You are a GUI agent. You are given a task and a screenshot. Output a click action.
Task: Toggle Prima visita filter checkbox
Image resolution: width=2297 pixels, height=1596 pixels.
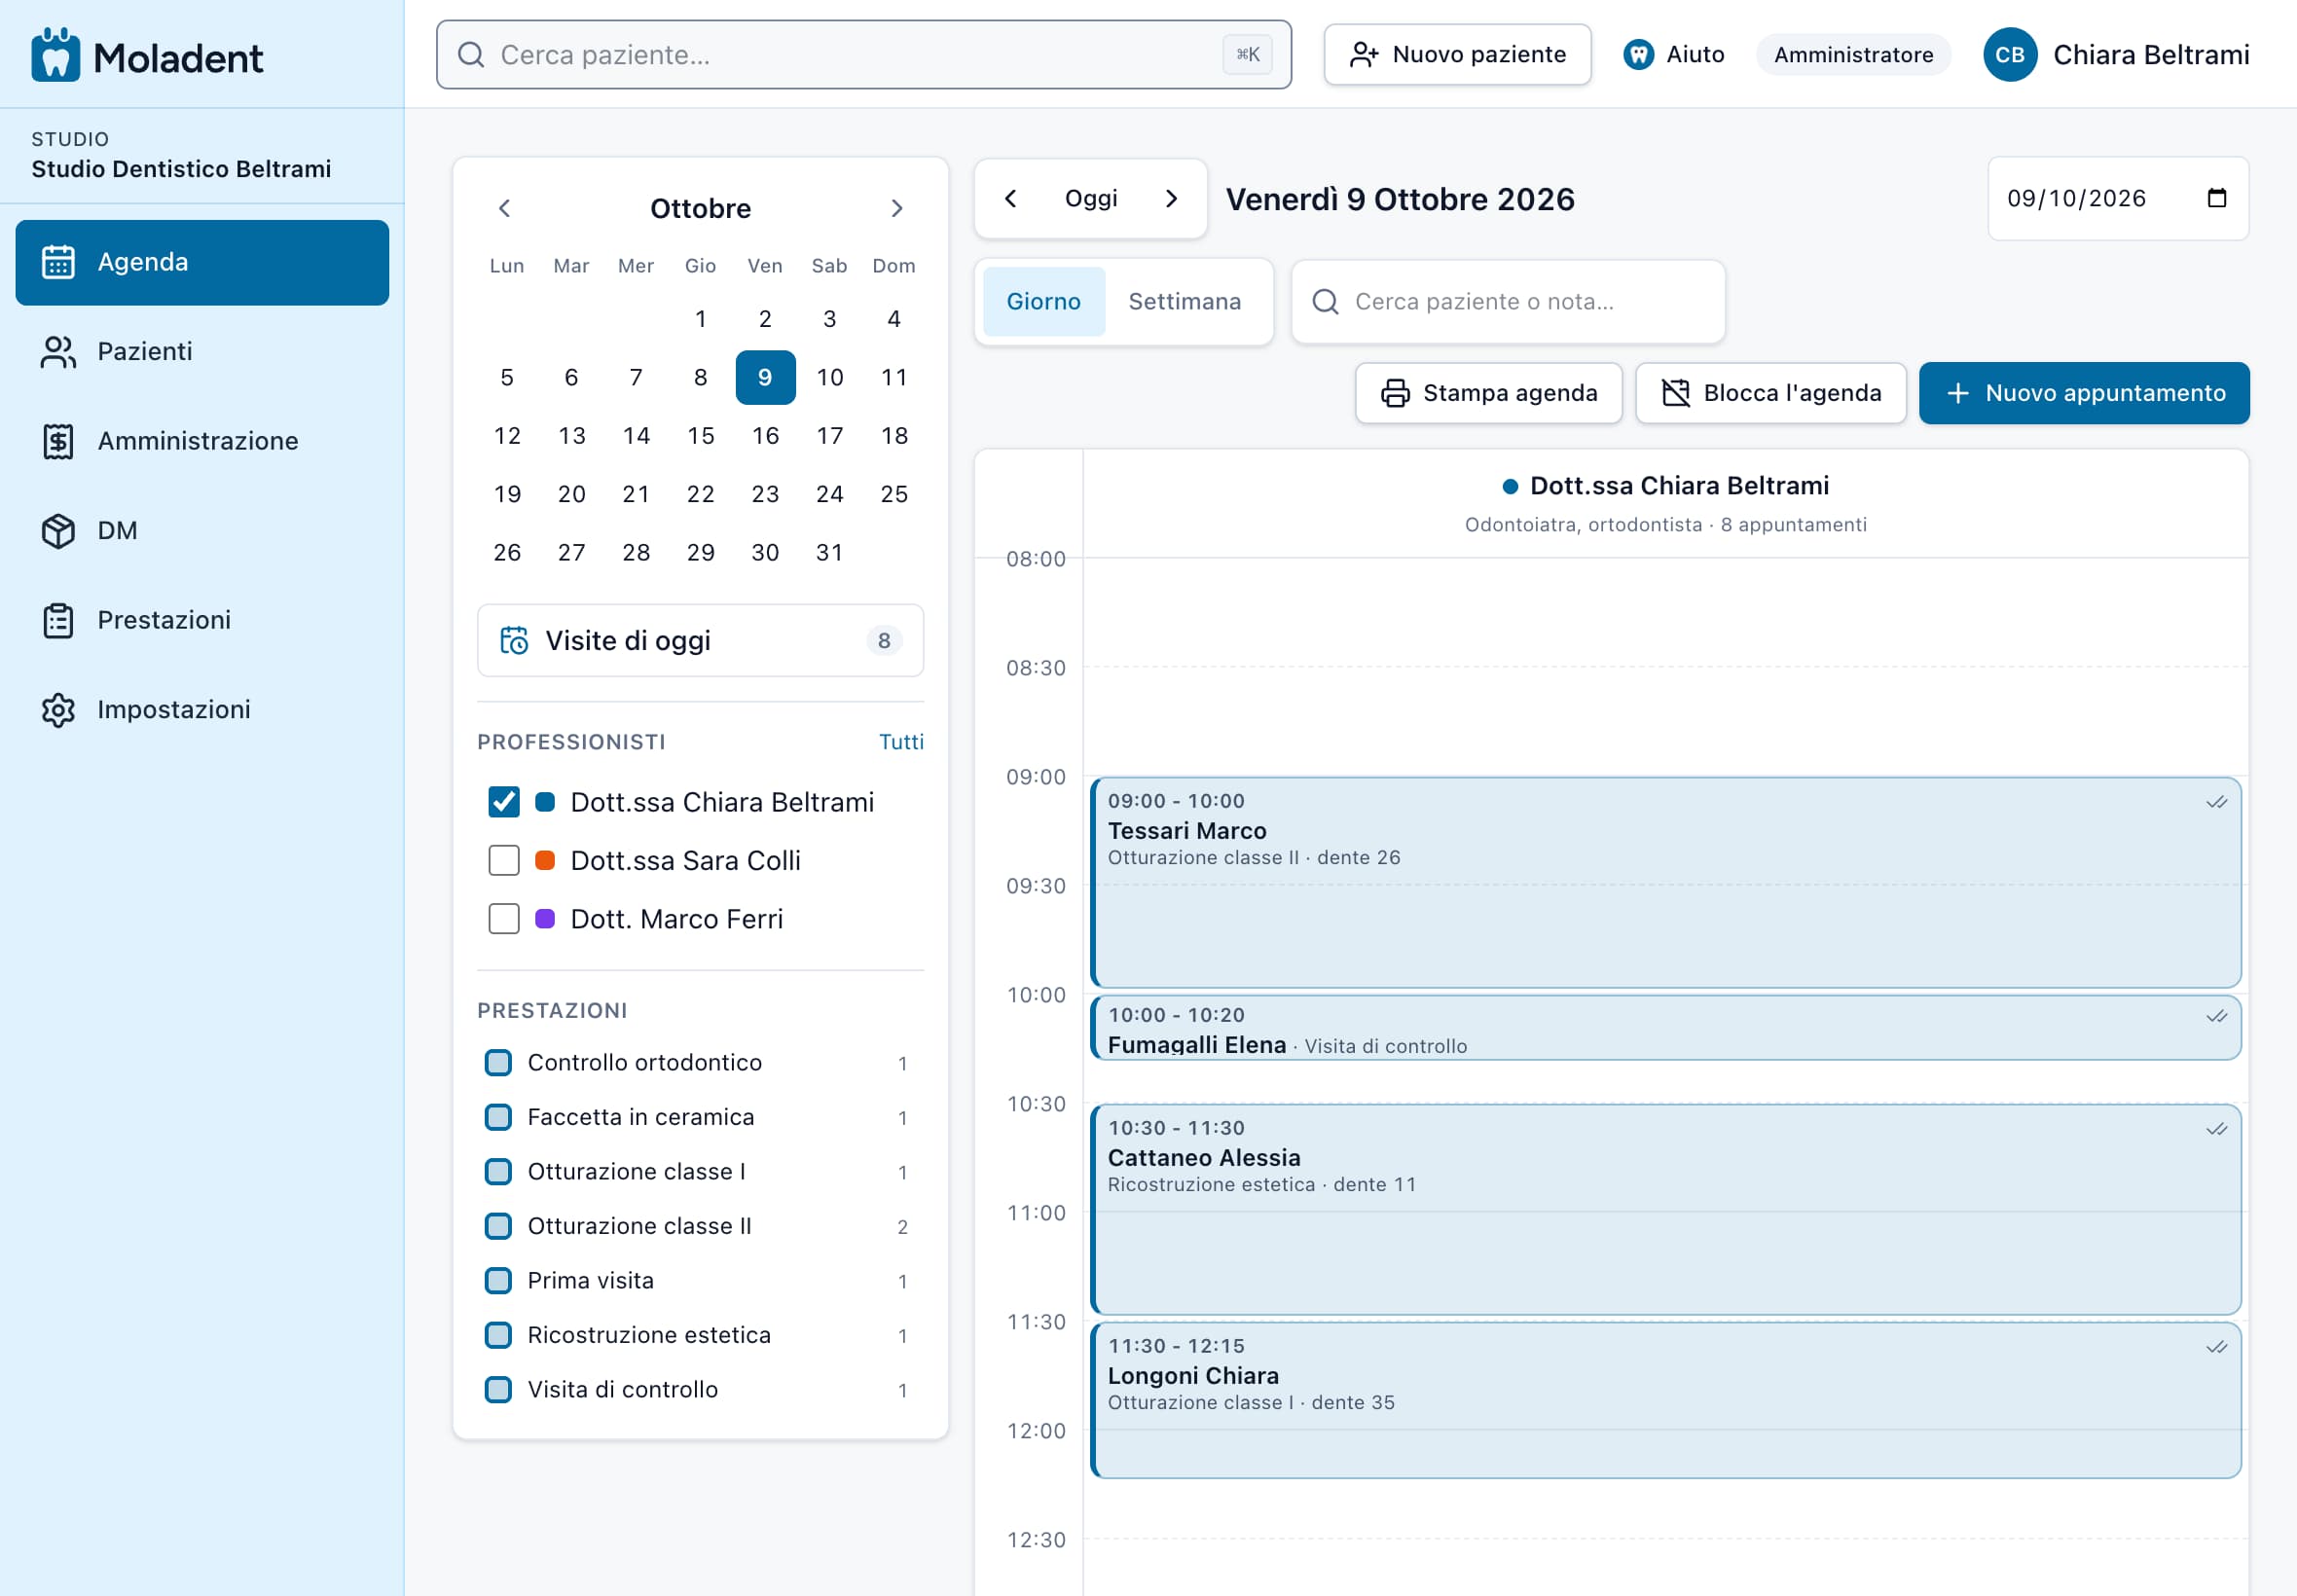click(x=498, y=1280)
